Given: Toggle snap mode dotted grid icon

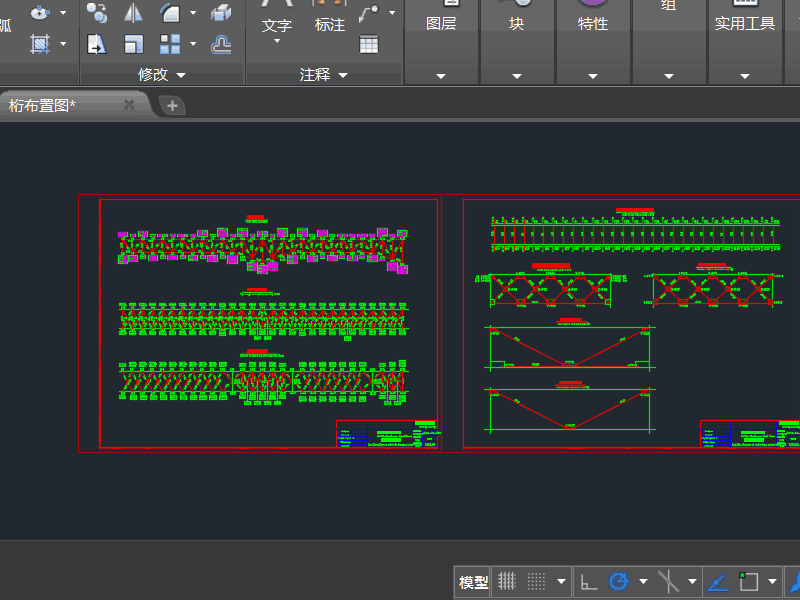Looking at the screenshot, I should click(x=537, y=581).
